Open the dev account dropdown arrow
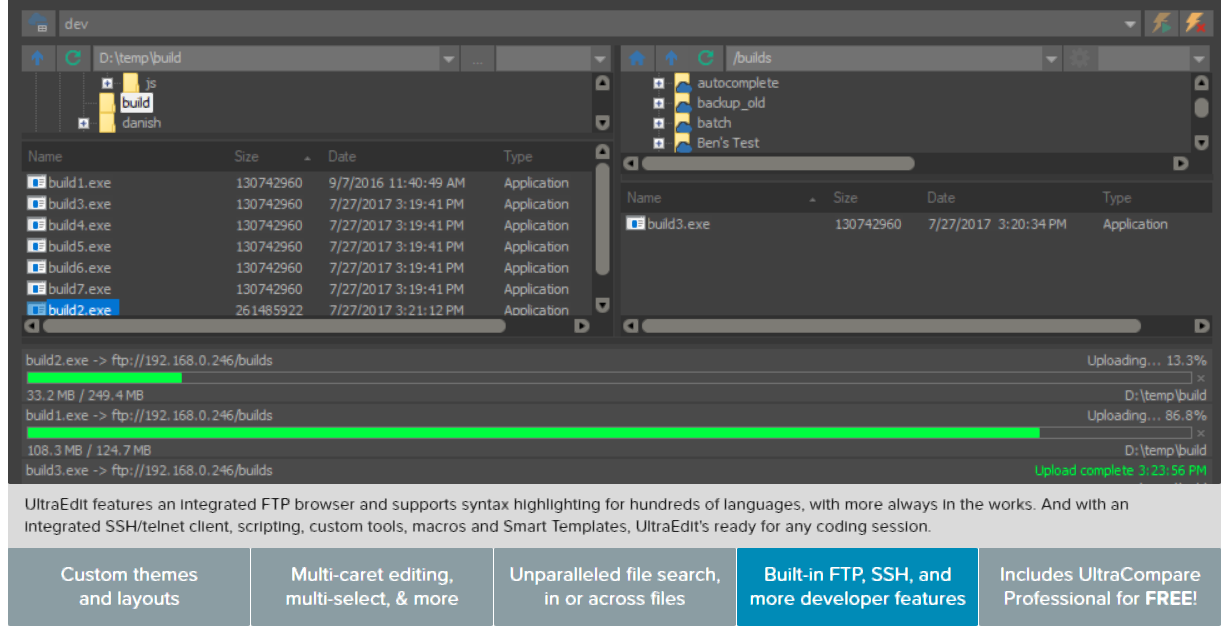 click(x=1131, y=24)
